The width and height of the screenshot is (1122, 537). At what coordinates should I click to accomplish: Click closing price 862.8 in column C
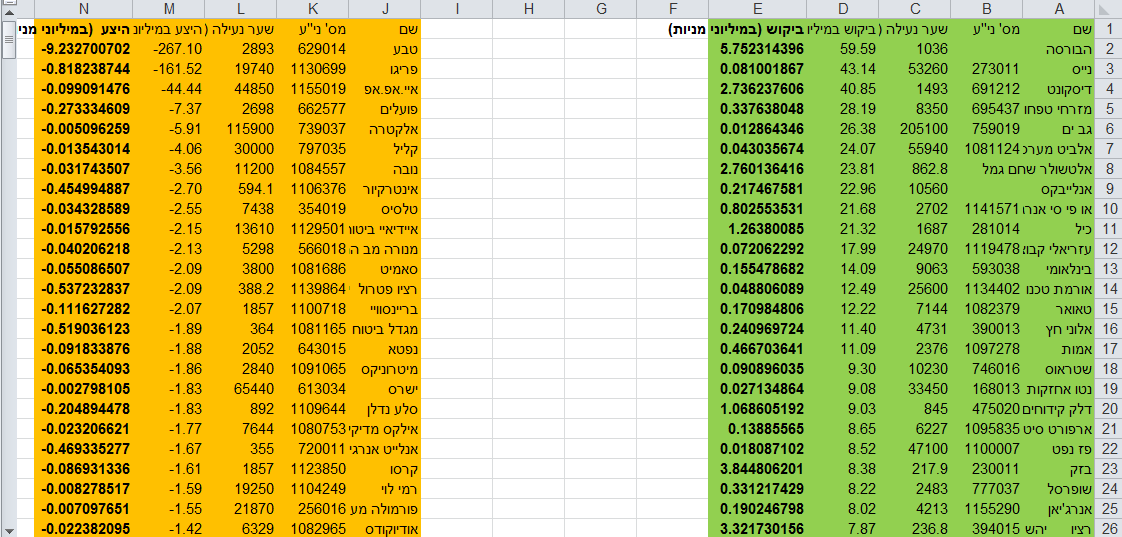[915, 170]
